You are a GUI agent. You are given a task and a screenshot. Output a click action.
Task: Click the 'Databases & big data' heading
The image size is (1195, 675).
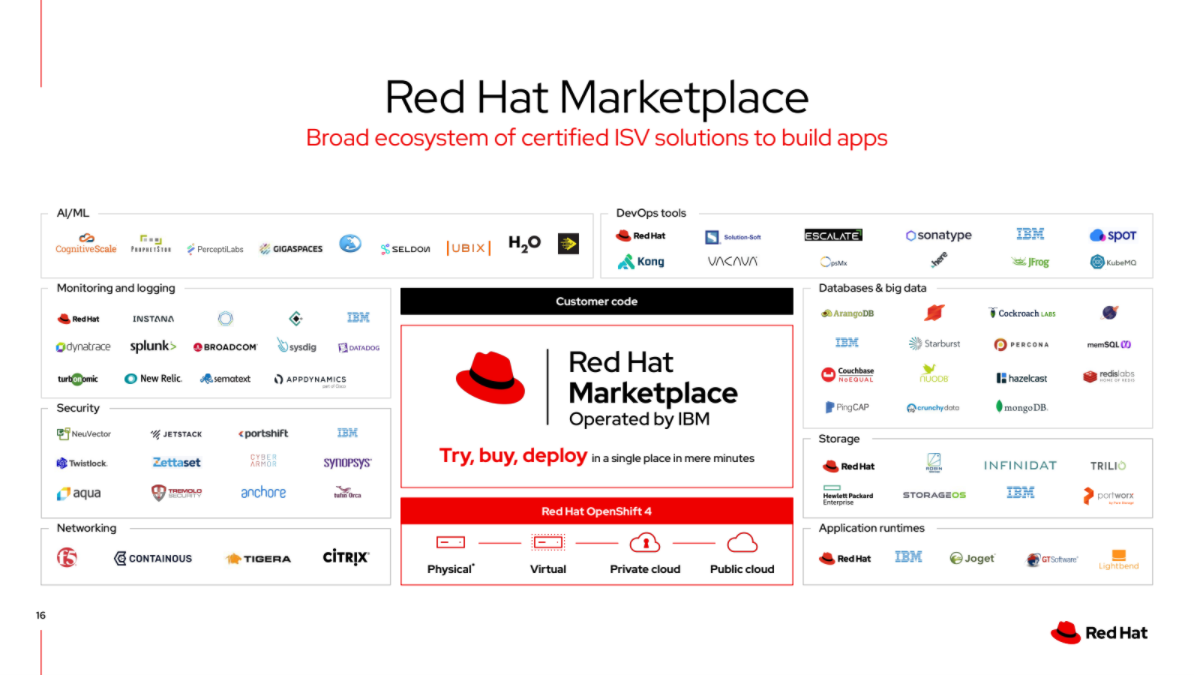(x=873, y=288)
